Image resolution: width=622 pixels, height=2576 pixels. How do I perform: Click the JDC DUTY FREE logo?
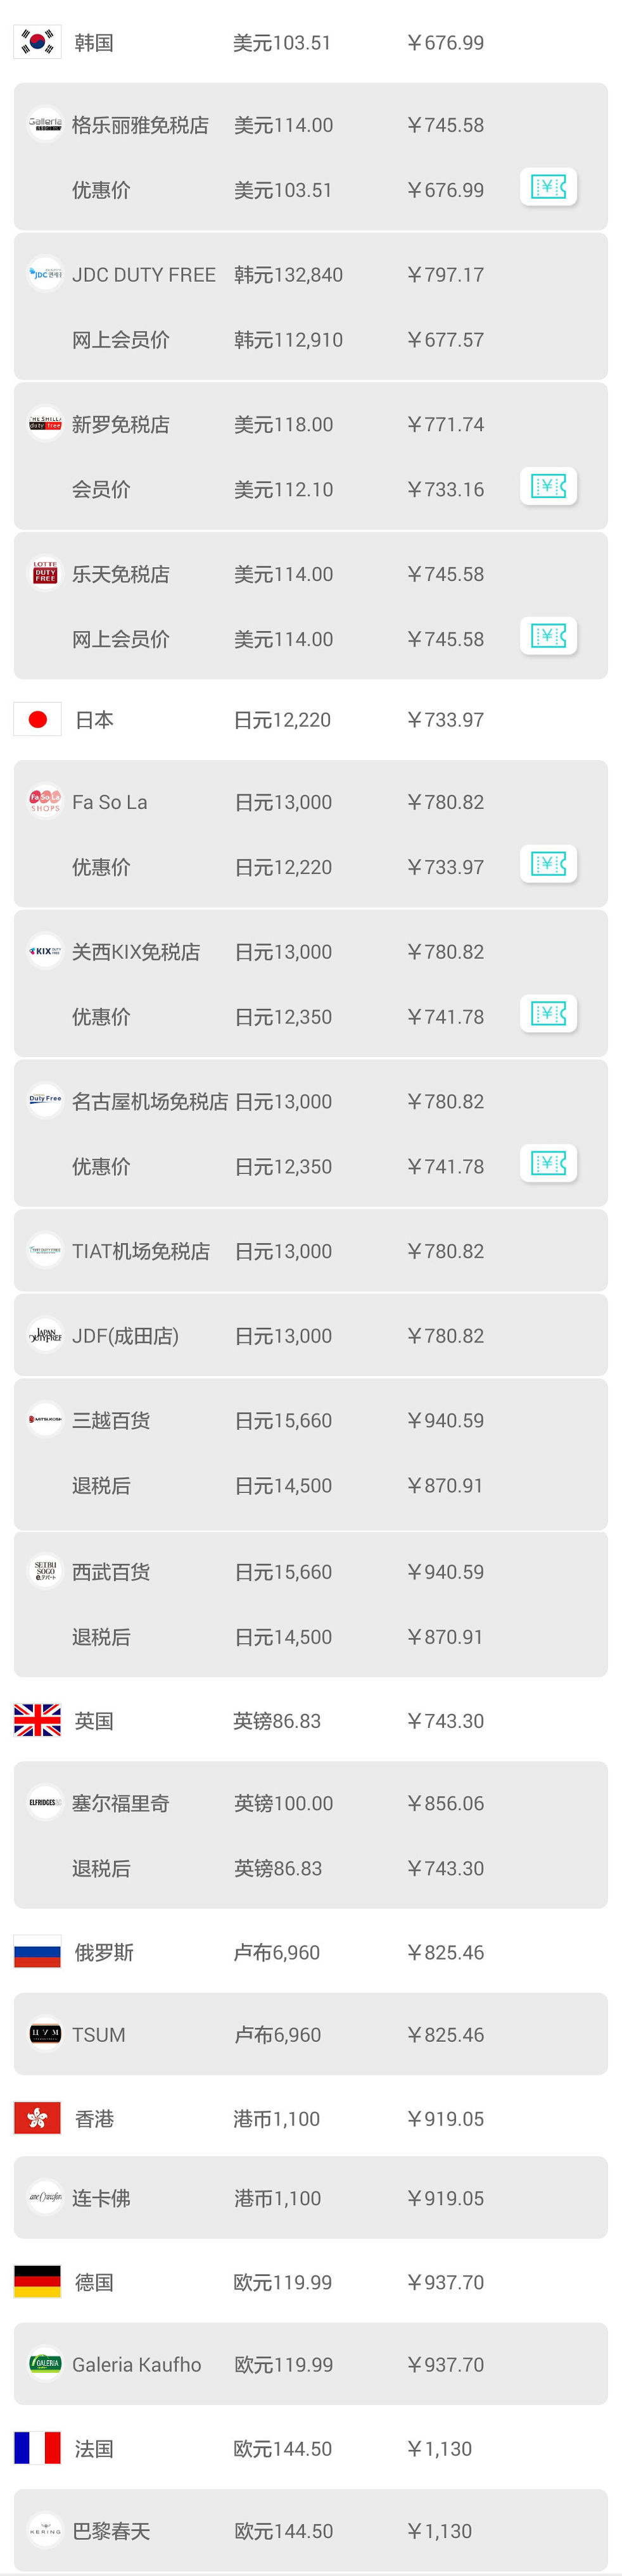click(x=44, y=274)
